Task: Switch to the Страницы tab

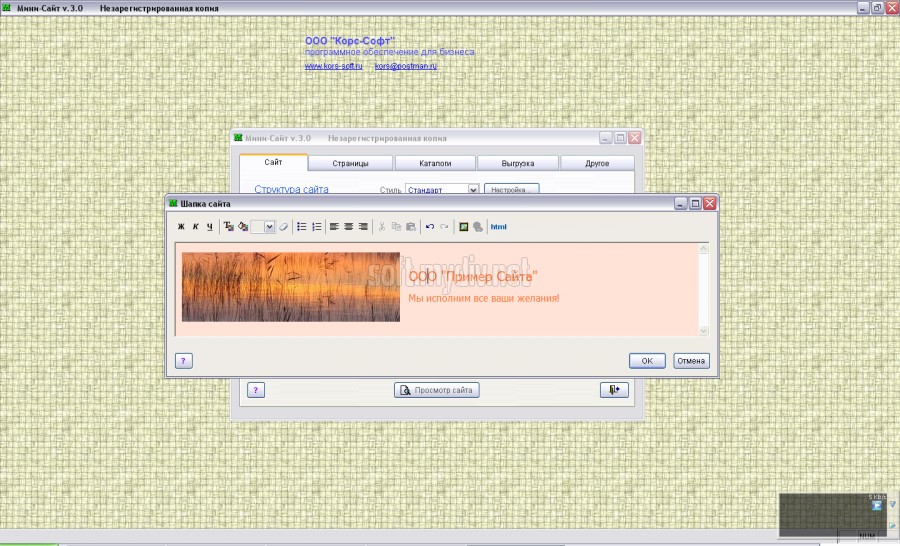Action: 350,164
